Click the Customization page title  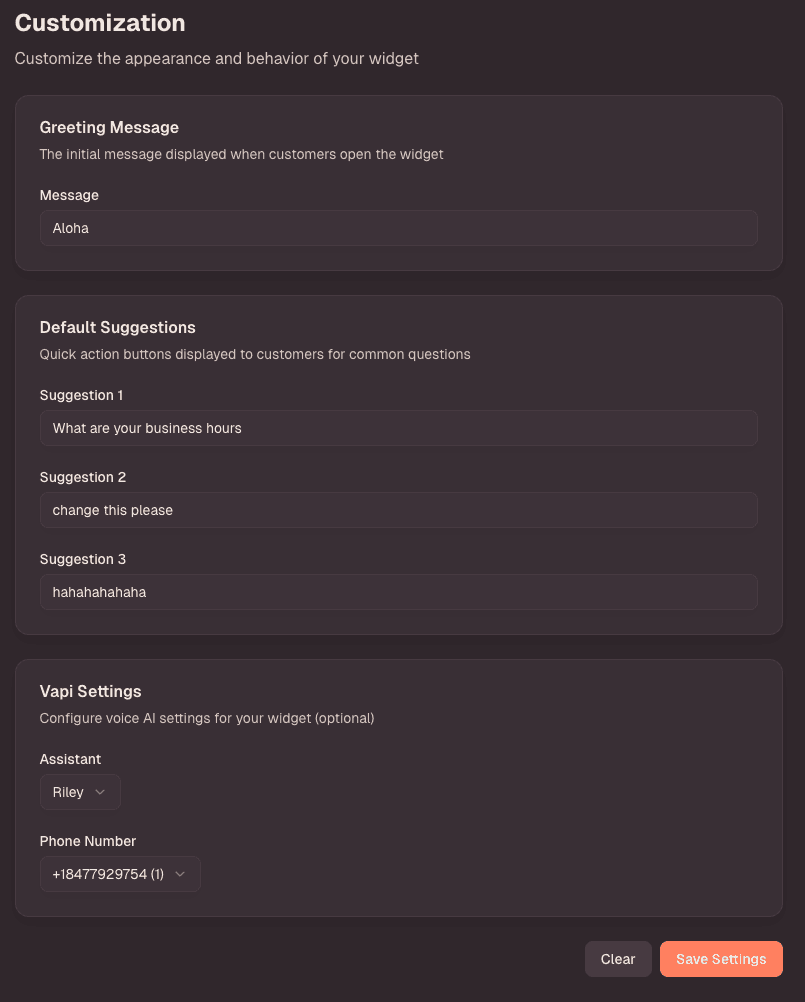pos(100,23)
